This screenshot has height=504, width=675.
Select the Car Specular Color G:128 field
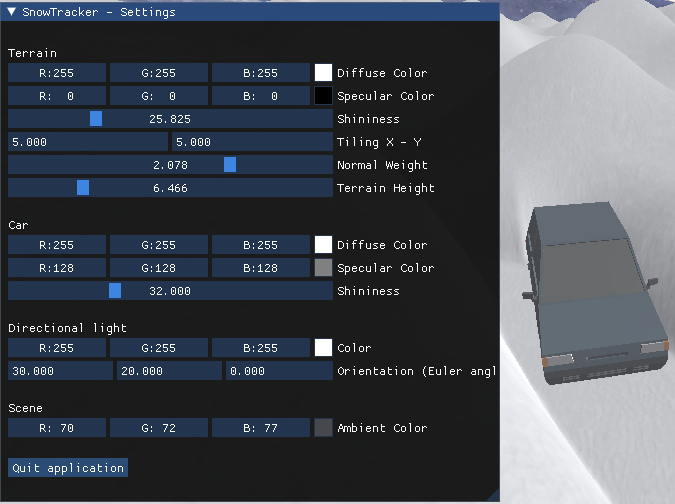pos(159,268)
